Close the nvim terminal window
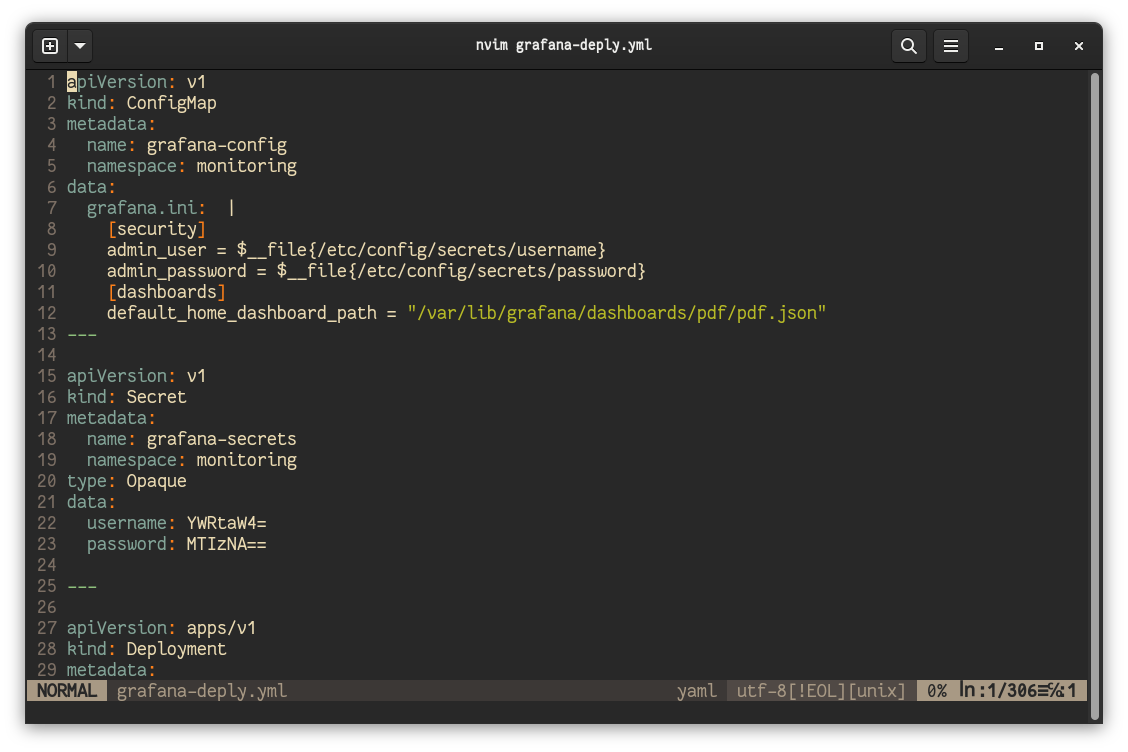Image resolution: width=1128 pixels, height=752 pixels. [1078, 46]
